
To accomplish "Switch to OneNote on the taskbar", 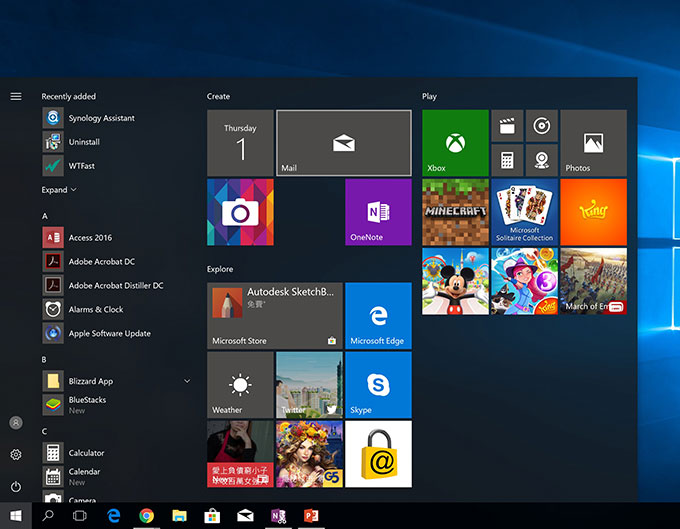I will tap(278, 516).
